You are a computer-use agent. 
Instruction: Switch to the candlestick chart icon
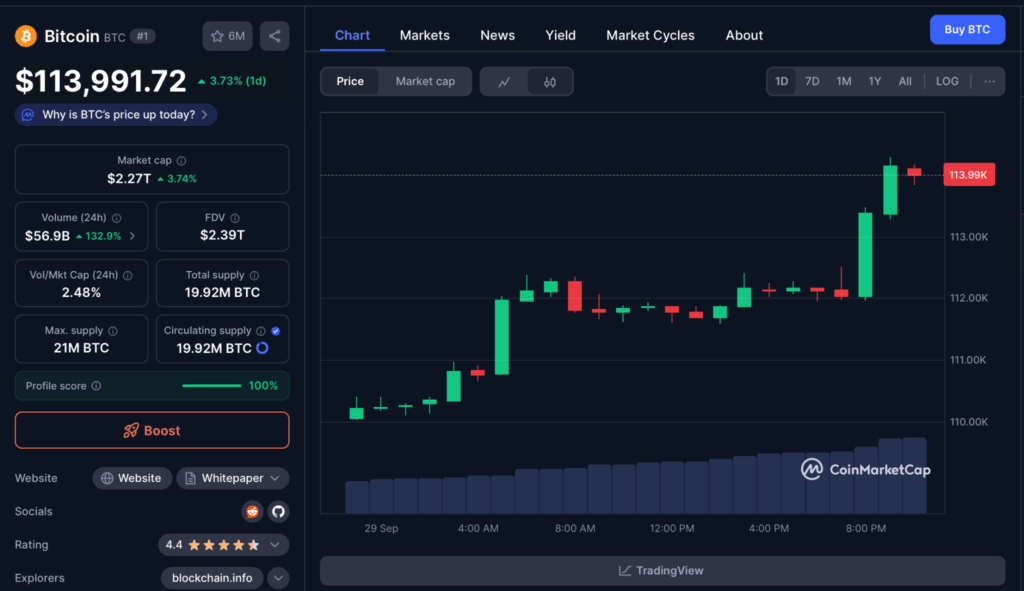[x=549, y=82]
